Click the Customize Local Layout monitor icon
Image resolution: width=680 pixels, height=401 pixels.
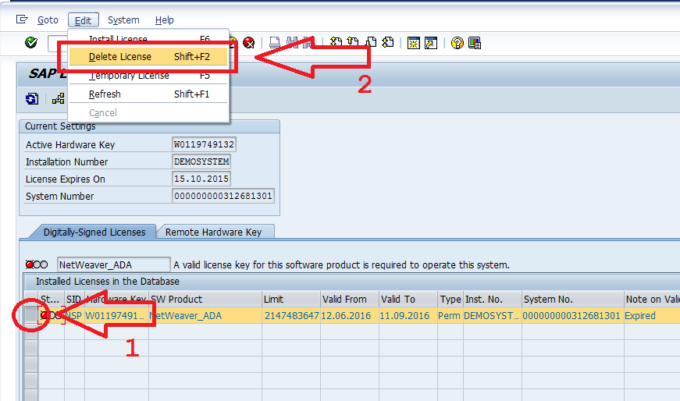click(474, 43)
